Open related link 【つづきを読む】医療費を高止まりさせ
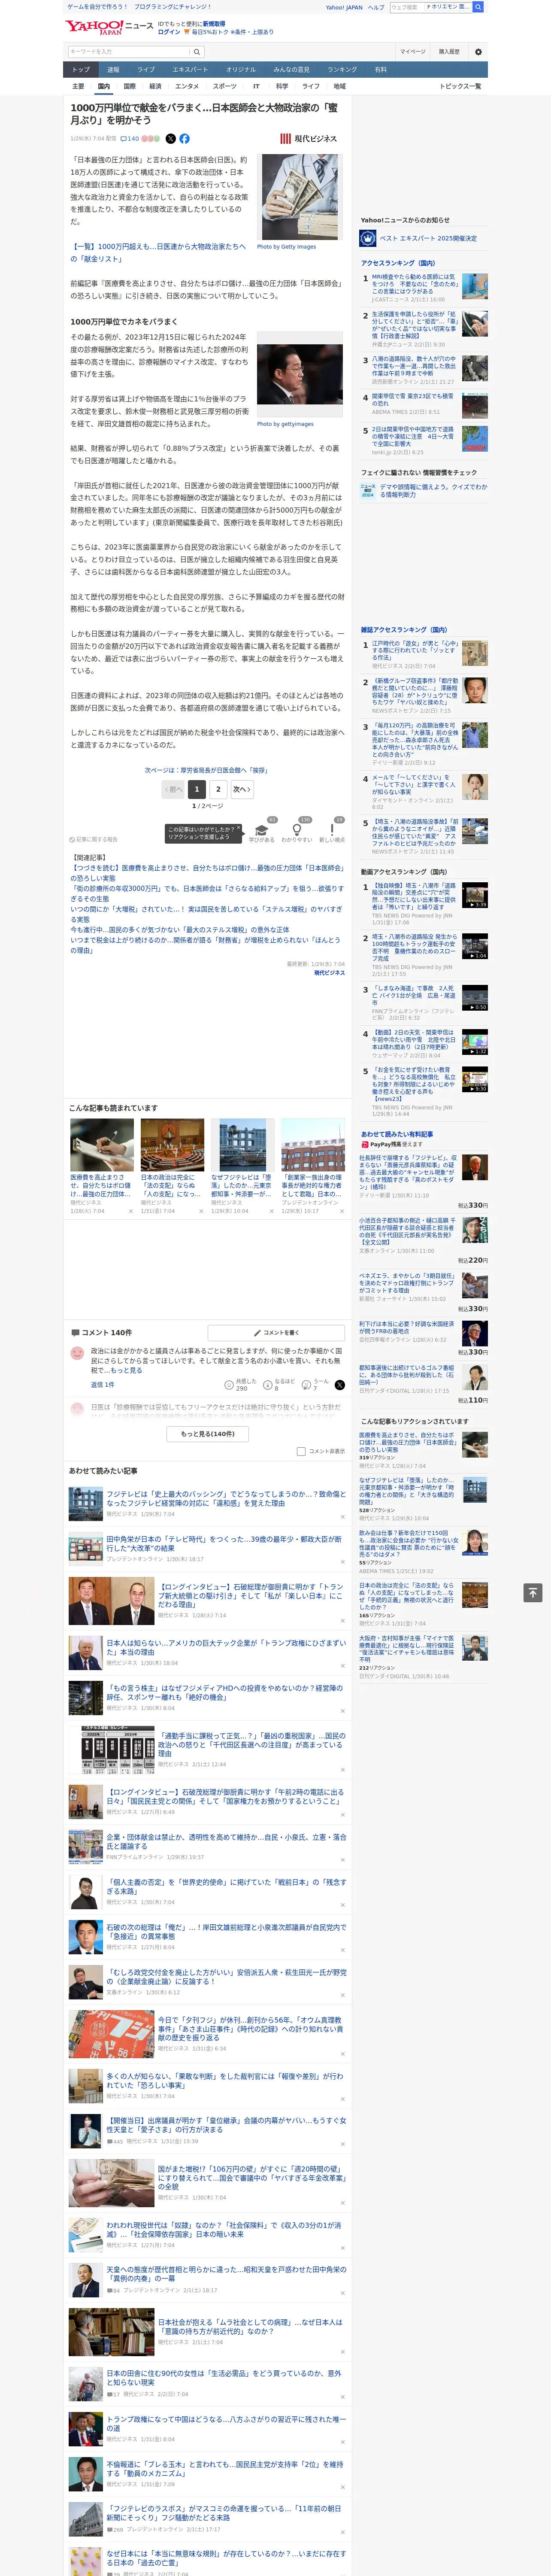The height and width of the screenshot is (2576, 551). (x=206, y=873)
